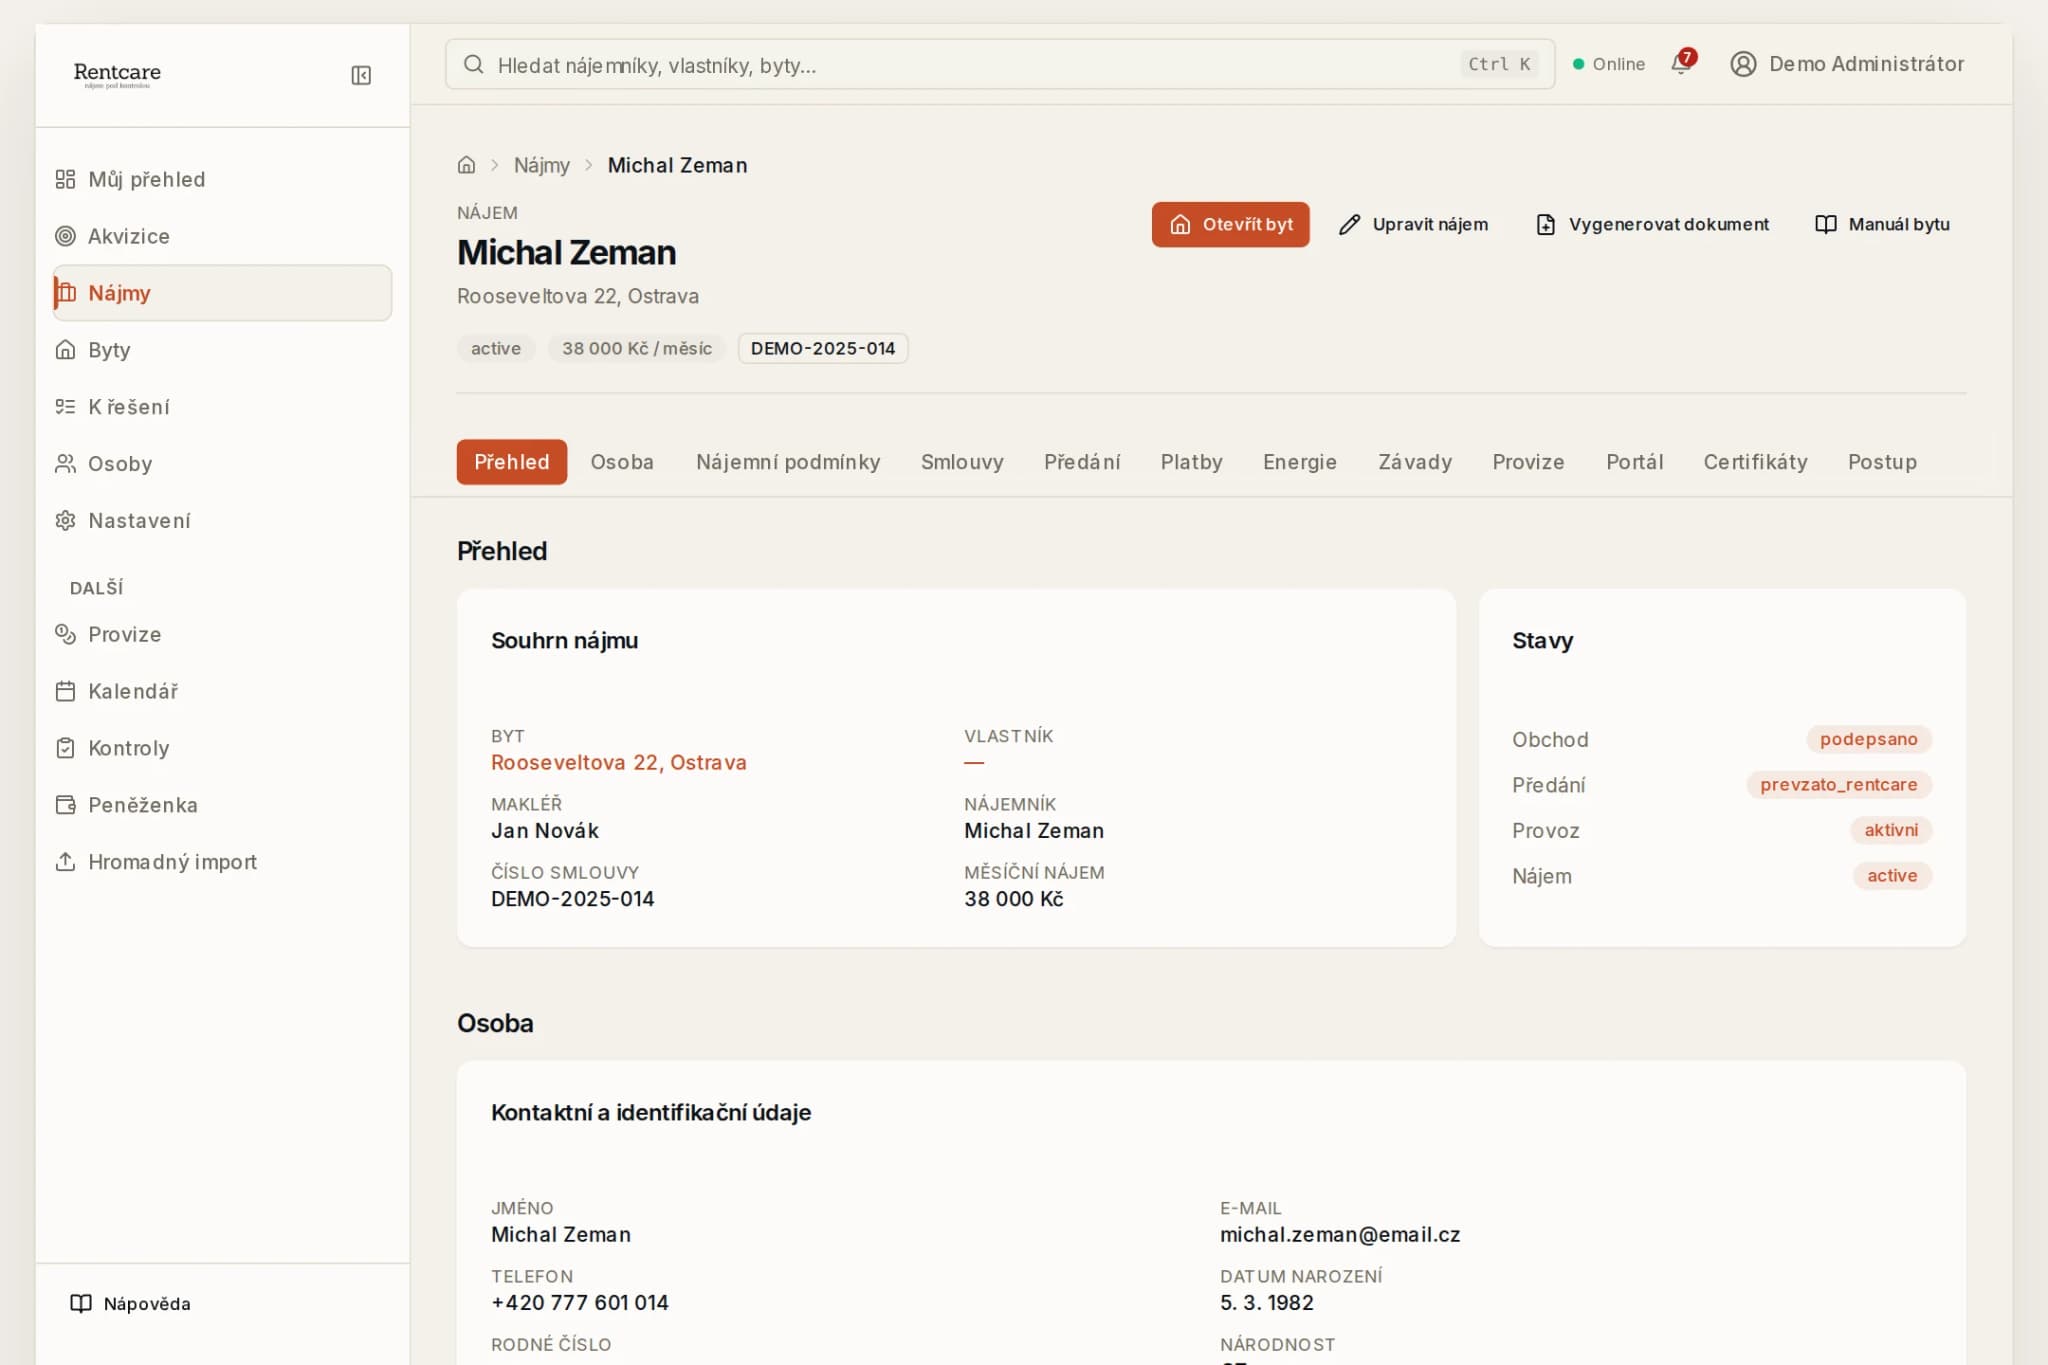
Task: Click the search magnifier icon
Action: pos(474,65)
